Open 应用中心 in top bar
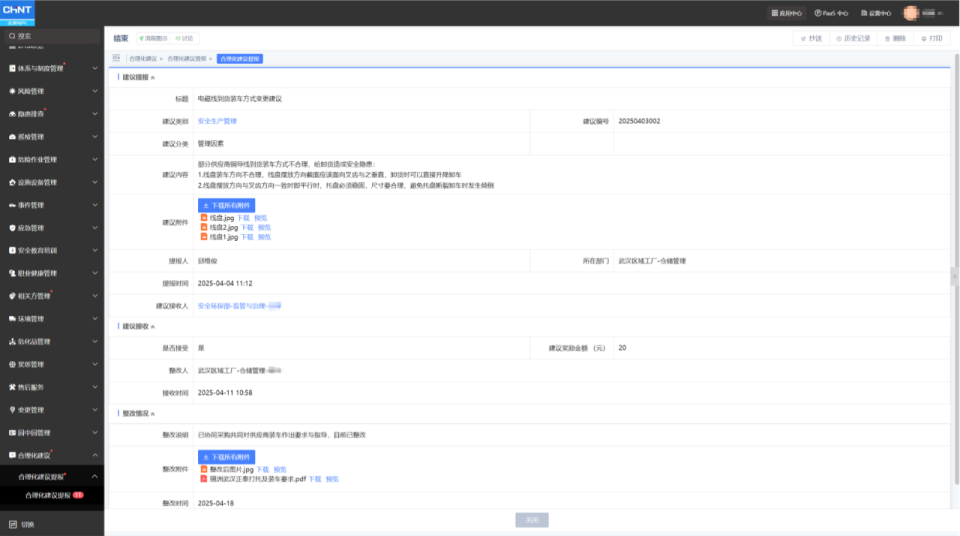Viewport: 960px width, 536px height. click(x=787, y=13)
